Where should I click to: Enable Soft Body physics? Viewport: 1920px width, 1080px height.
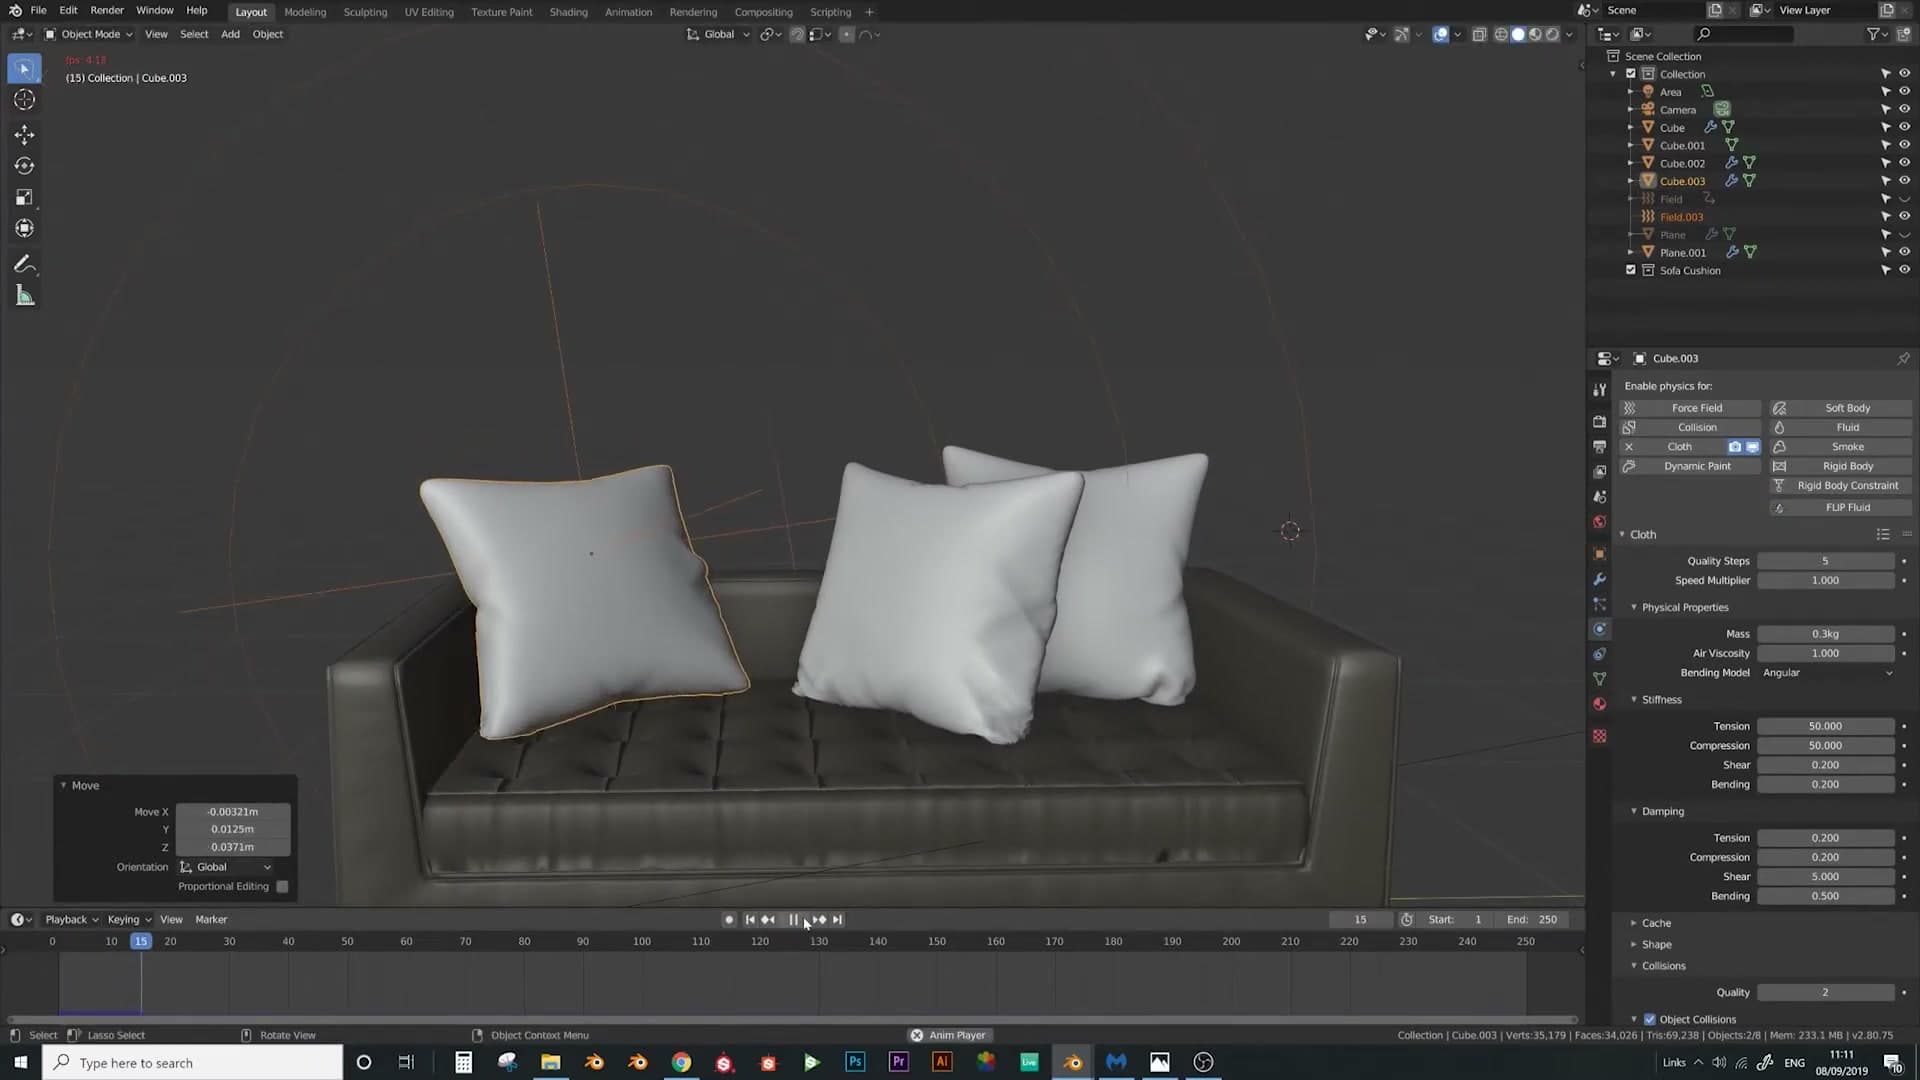(x=1841, y=408)
